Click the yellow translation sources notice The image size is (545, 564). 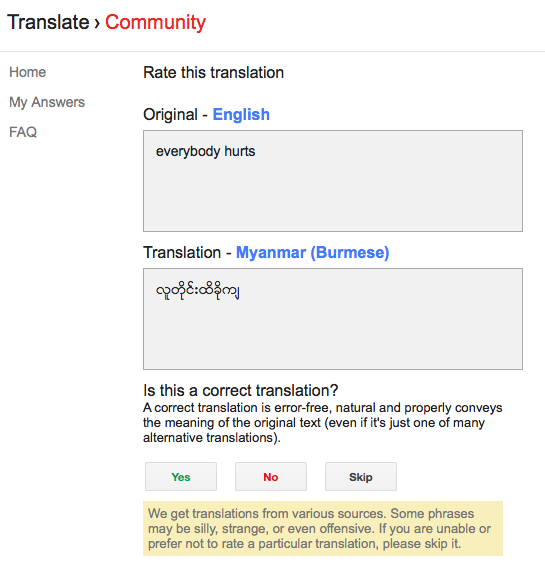tap(323, 528)
